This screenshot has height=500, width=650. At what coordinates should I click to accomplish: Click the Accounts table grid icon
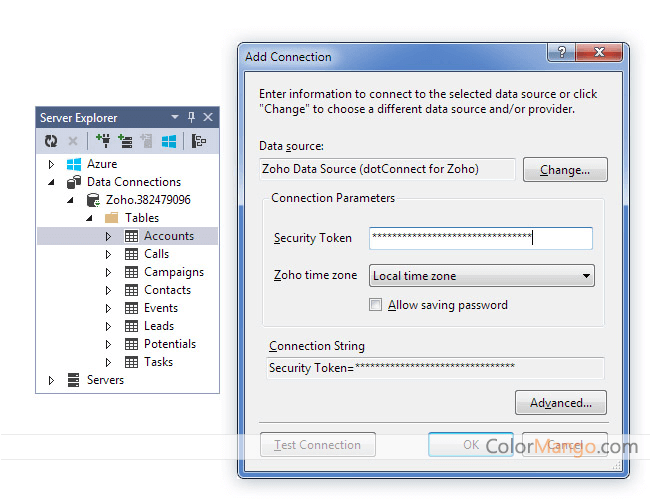[x=131, y=236]
